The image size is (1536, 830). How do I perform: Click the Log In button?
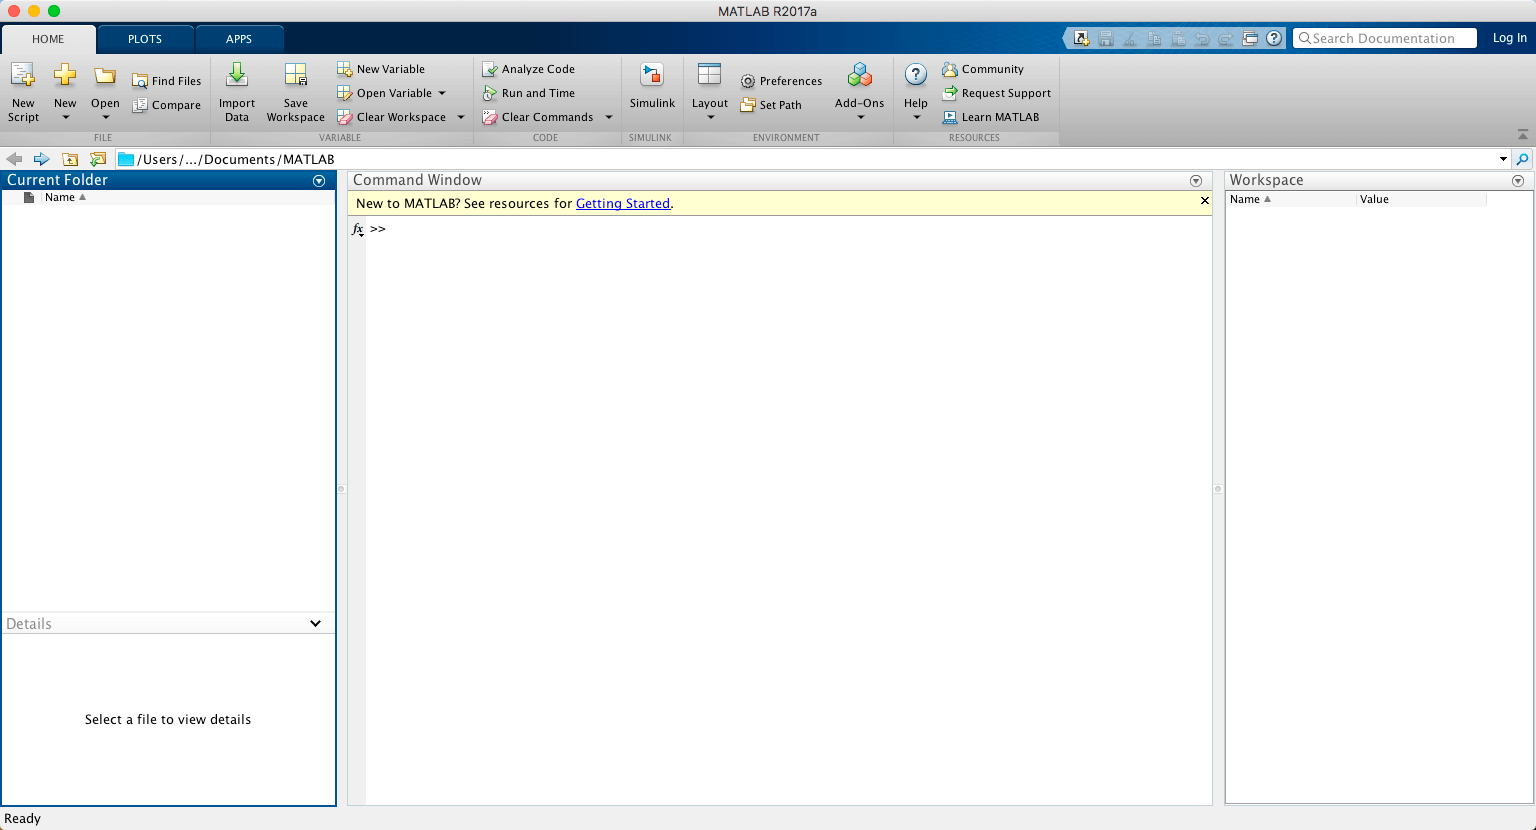point(1509,38)
